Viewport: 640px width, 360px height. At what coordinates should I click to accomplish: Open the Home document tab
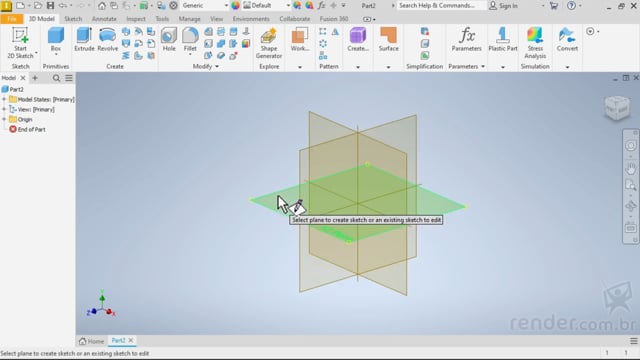coord(92,341)
